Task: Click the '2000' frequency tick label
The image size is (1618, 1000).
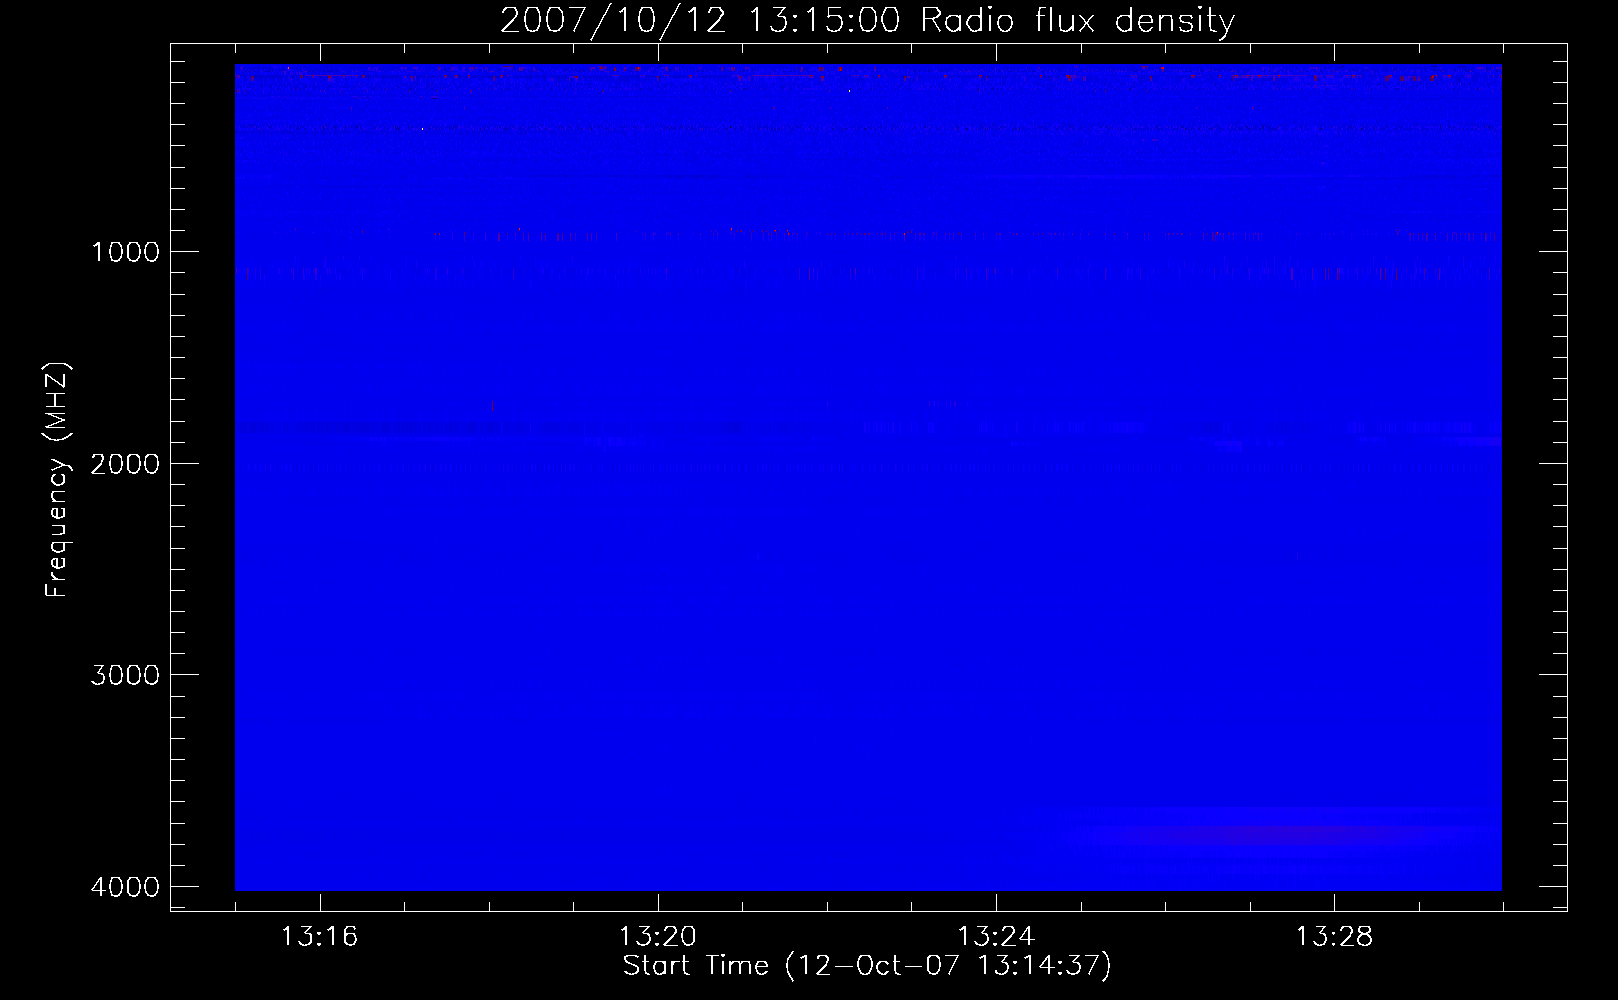Action: 125,464
